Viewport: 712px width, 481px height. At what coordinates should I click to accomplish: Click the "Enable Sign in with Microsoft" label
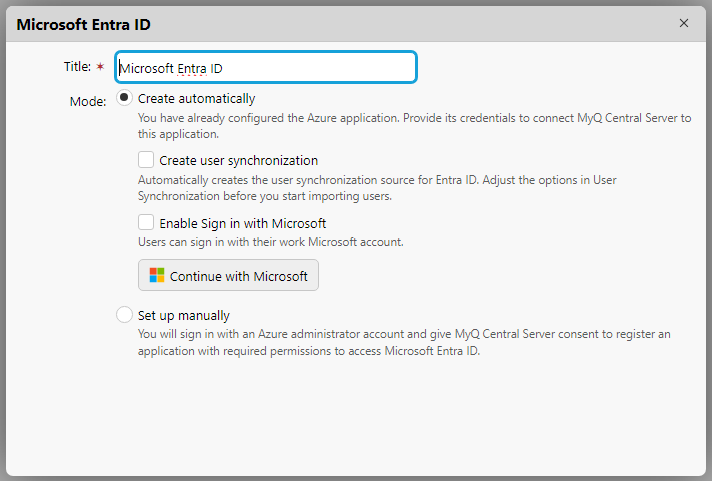tap(242, 223)
